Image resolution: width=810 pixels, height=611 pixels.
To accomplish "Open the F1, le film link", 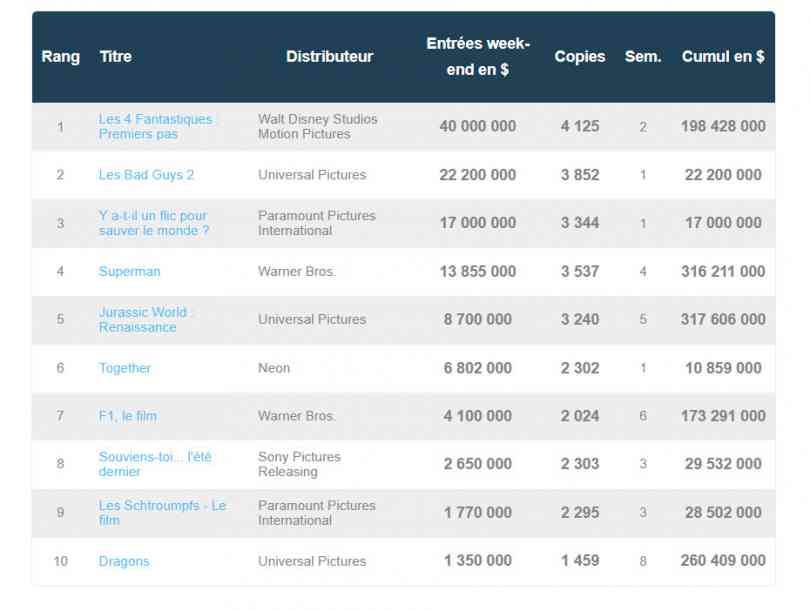I will point(128,416).
